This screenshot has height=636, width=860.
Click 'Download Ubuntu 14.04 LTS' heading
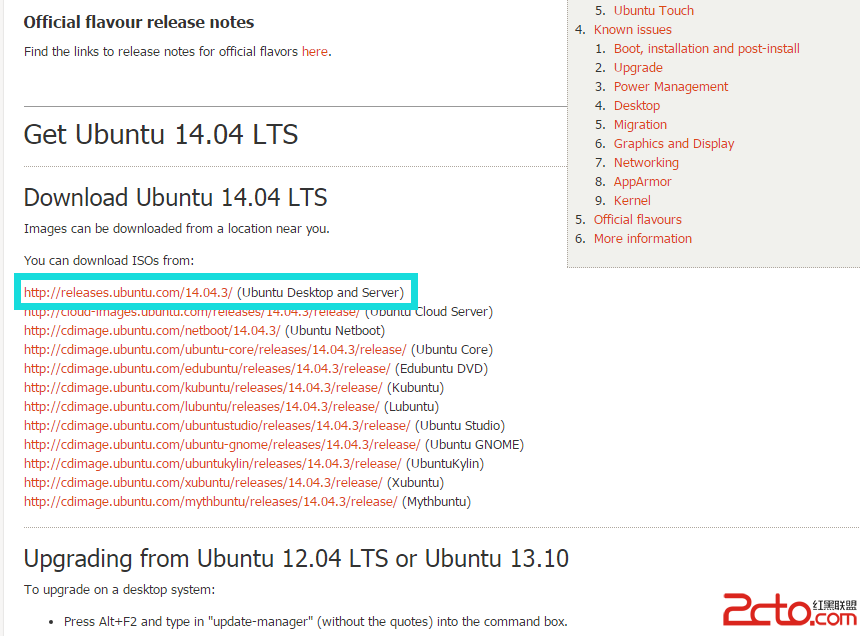(176, 197)
